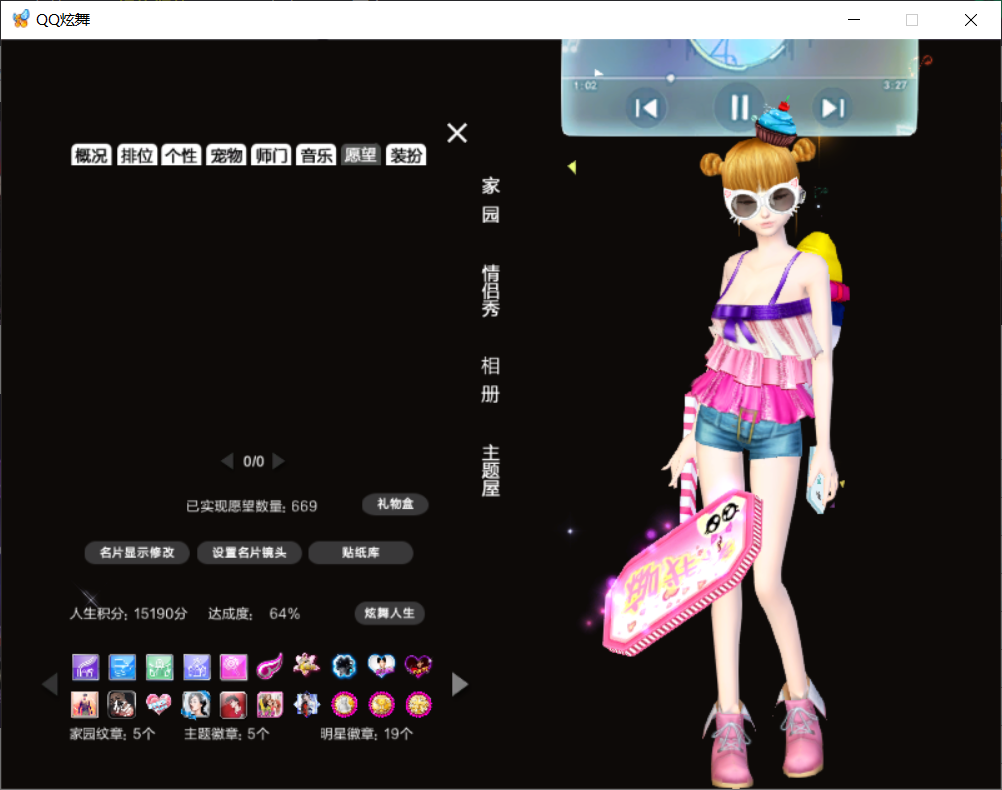Viewport: 1002px width, 790px height.
Task: Click the pink heart star badge
Action: pyautogui.click(x=158, y=704)
